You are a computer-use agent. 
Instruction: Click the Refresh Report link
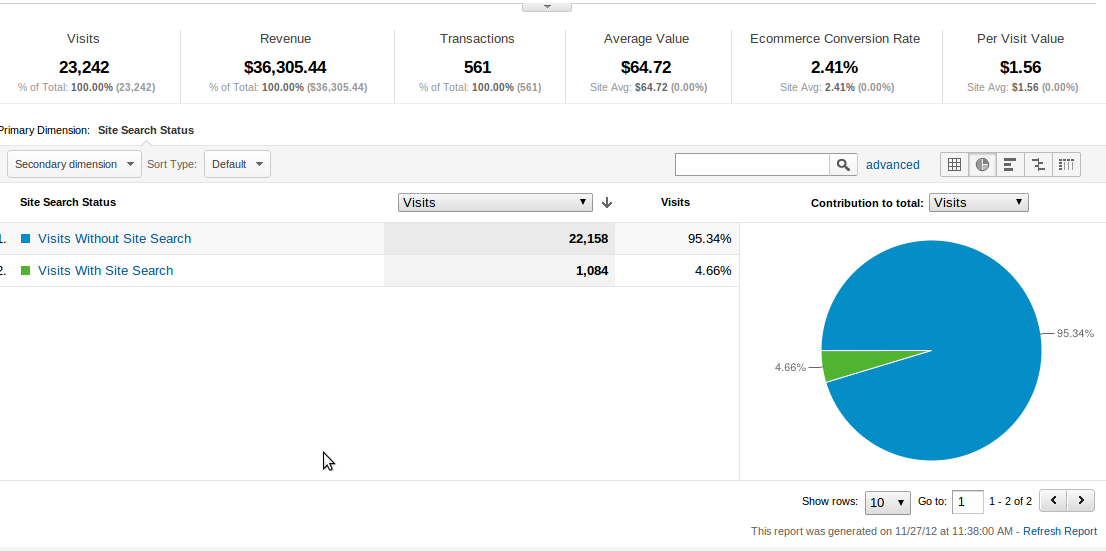1059,531
